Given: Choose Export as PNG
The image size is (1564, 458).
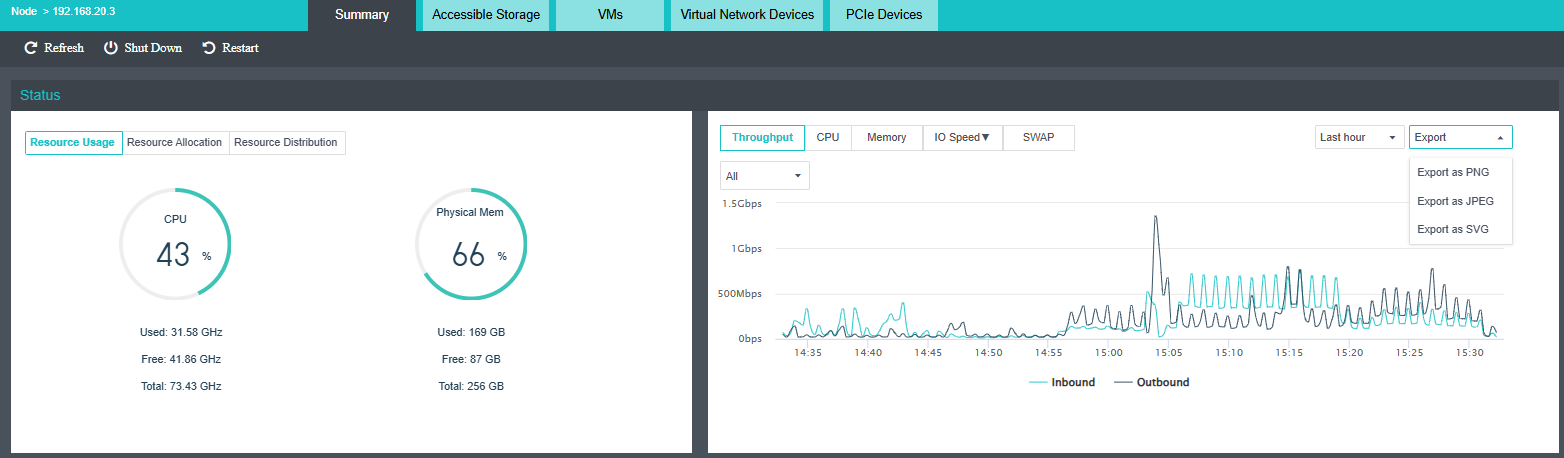Looking at the screenshot, I should 1453,172.
